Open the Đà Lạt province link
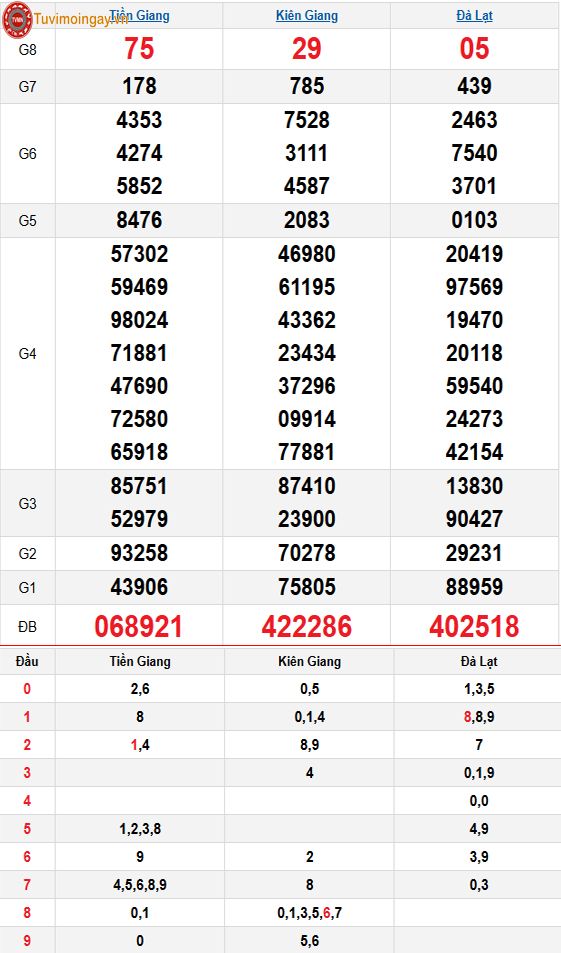The width and height of the screenshot is (561, 953). point(474,15)
